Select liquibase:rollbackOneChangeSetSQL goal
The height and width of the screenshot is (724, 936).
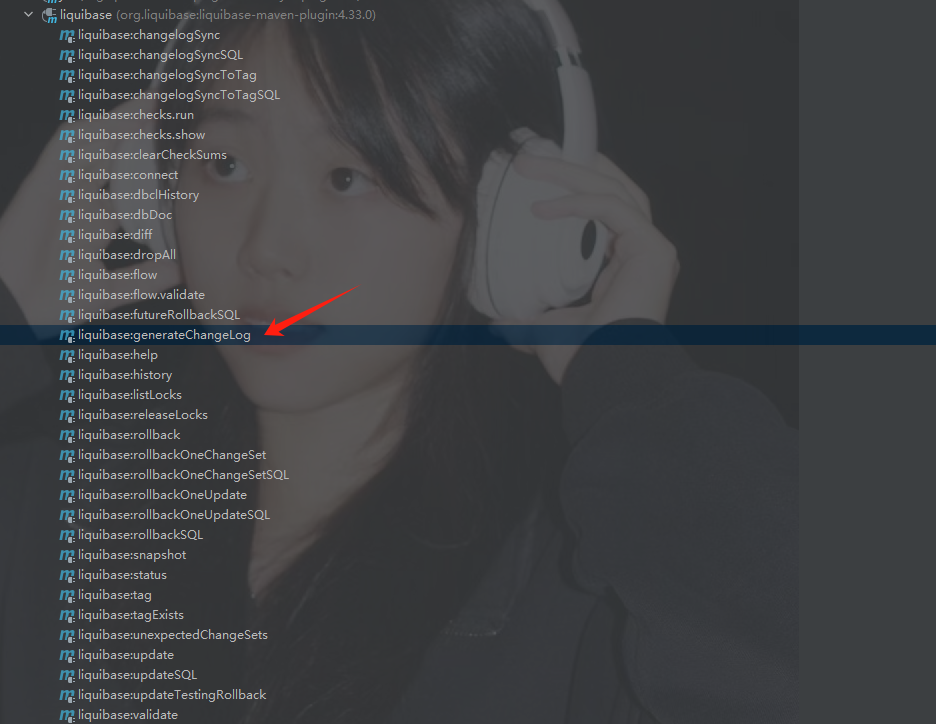click(183, 475)
